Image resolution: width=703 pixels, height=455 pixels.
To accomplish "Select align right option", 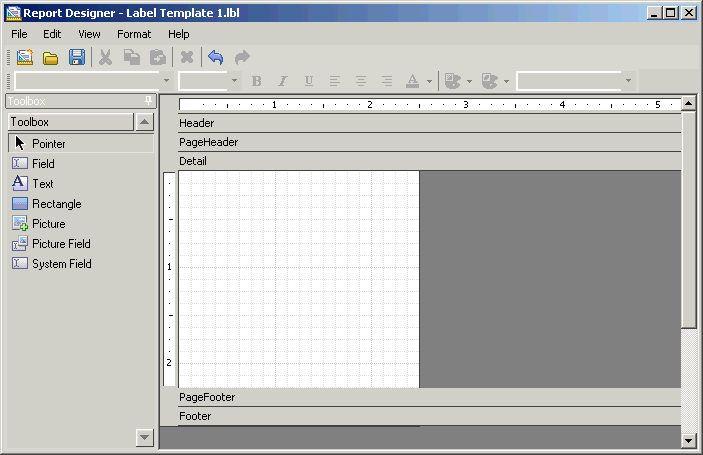I will 386,81.
